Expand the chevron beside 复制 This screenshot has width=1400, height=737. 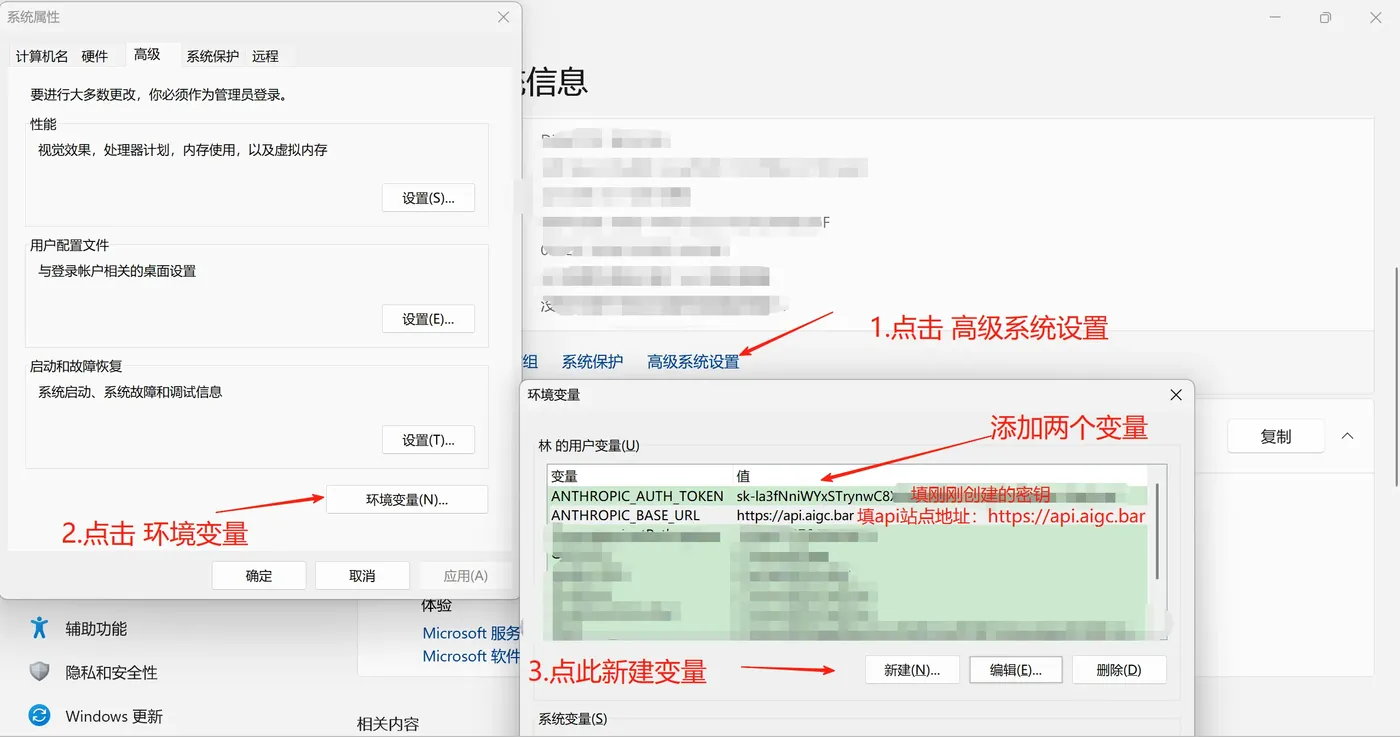1348,436
